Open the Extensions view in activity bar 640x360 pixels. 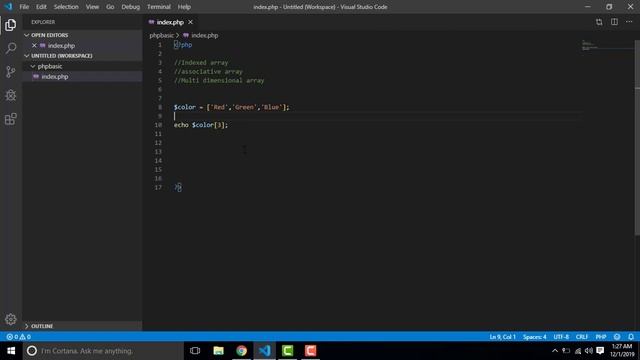11,119
